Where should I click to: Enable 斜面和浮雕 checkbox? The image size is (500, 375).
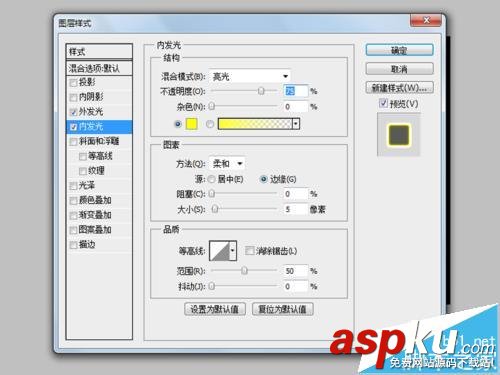click(73, 142)
